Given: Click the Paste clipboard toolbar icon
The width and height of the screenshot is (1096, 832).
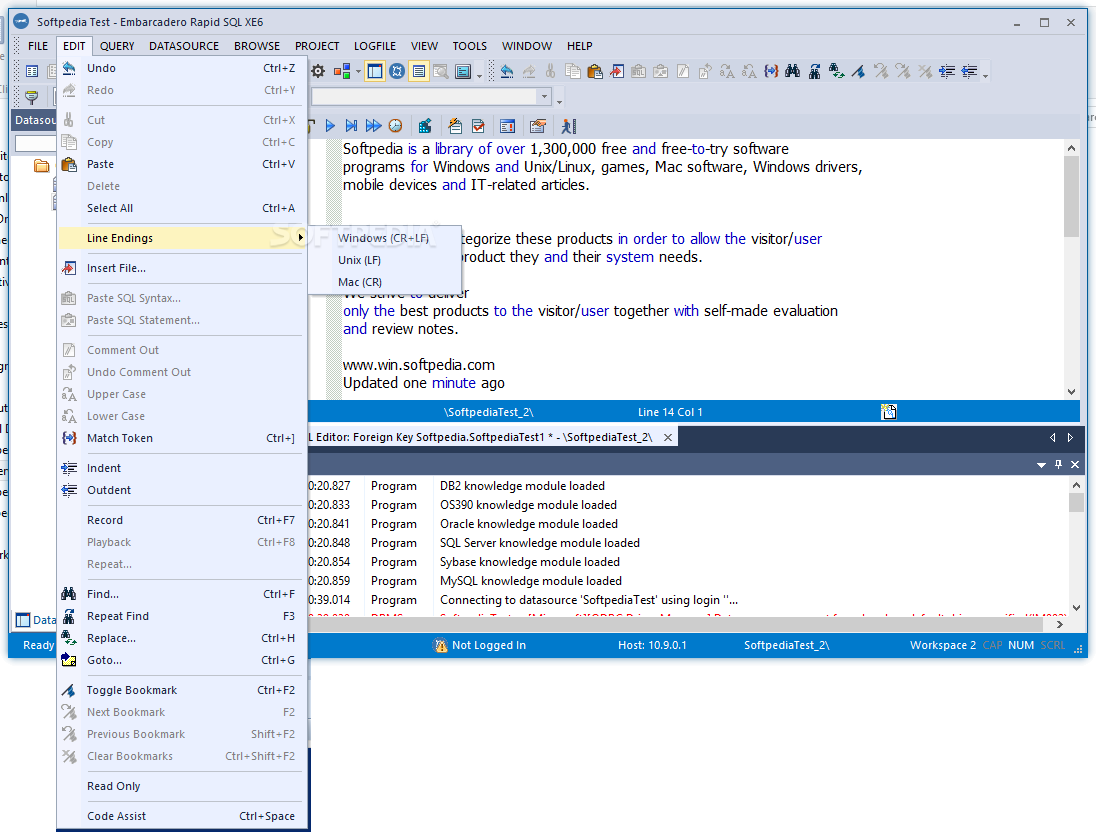Looking at the screenshot, I should pos(595,71).
